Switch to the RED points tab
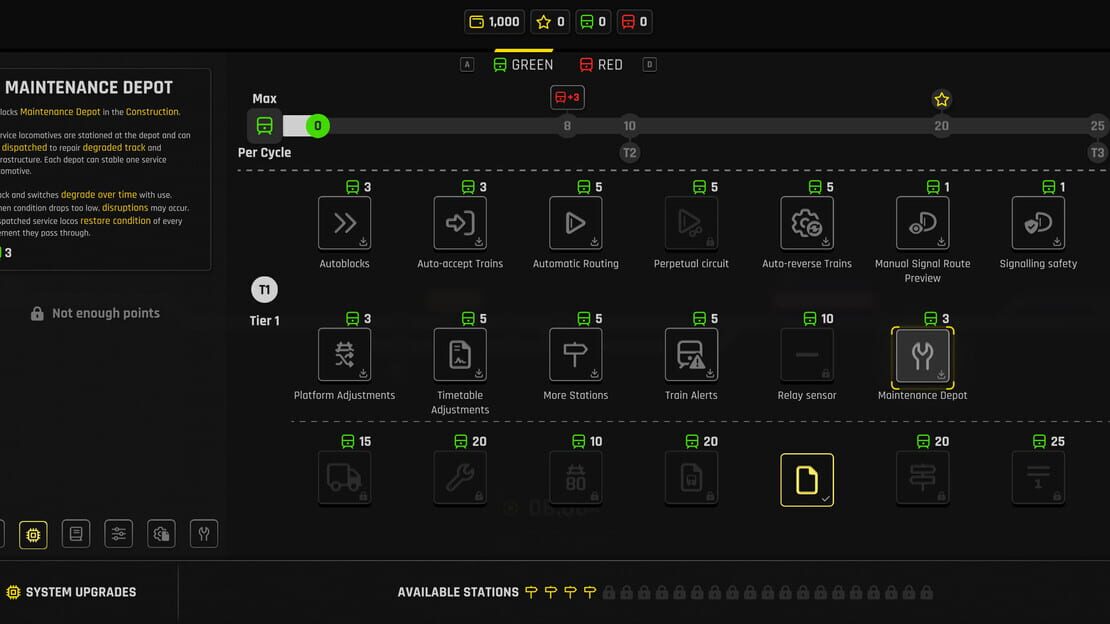 coord(601,64)
